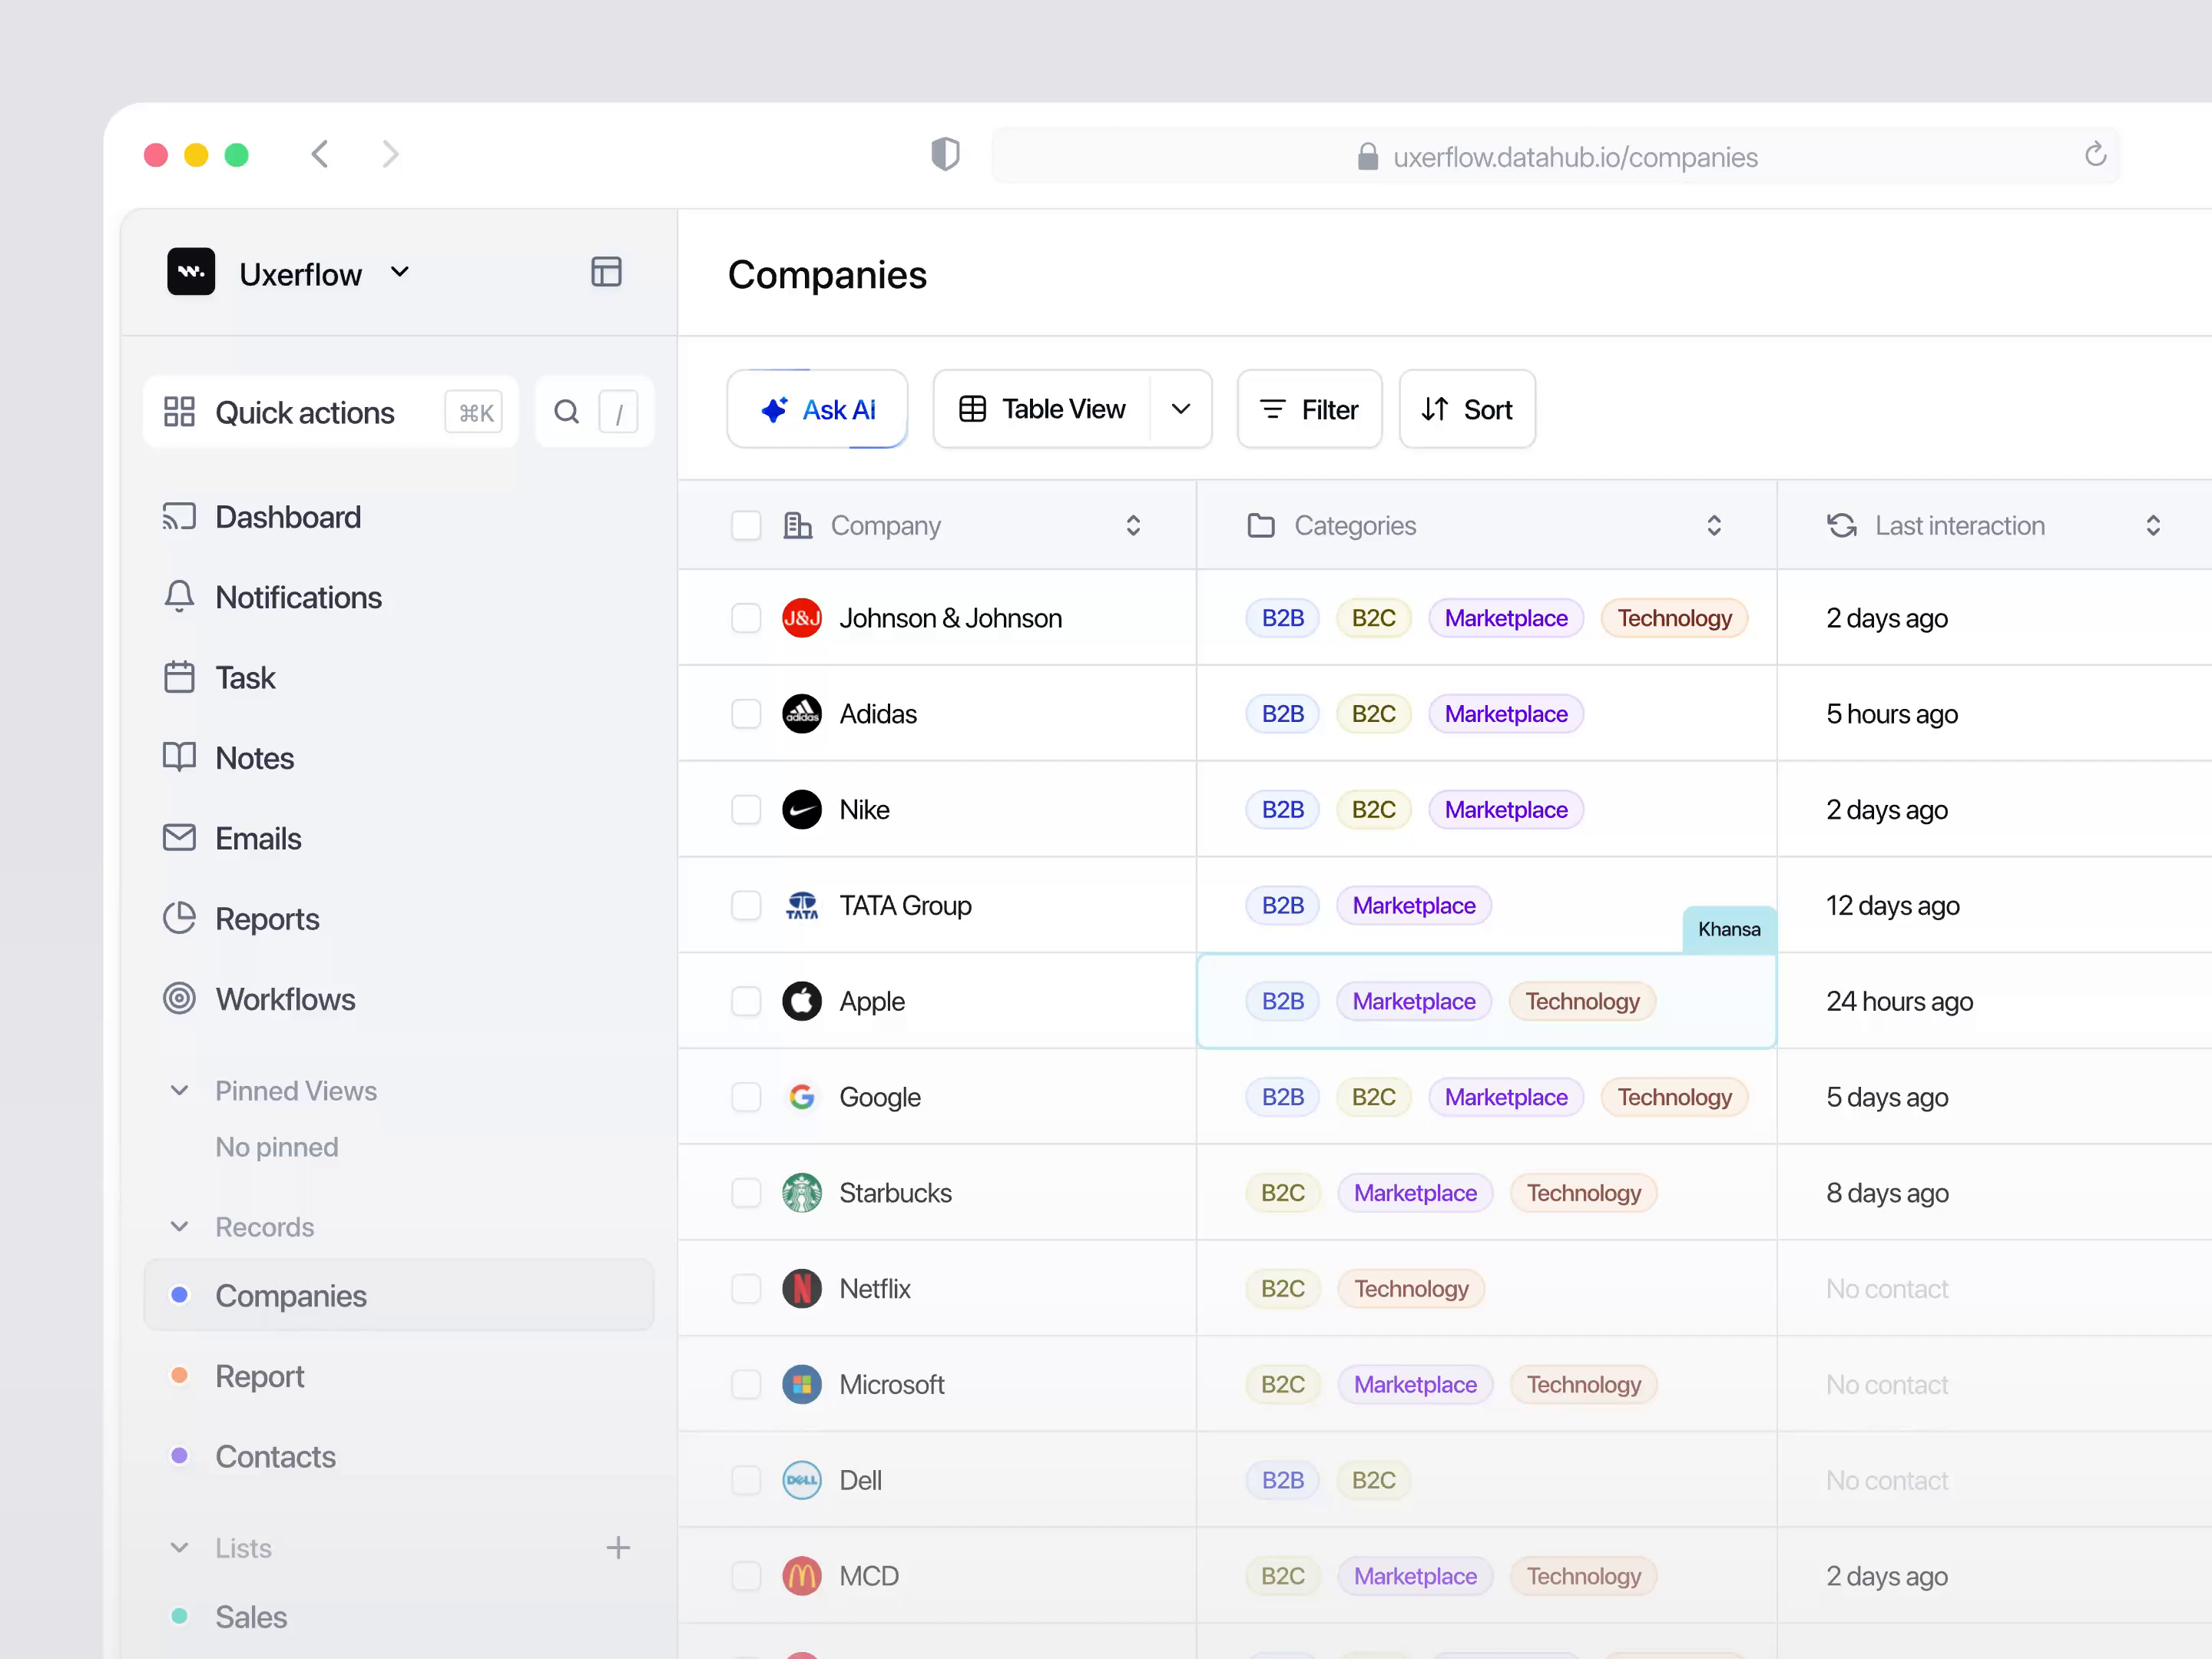2212x1659 pixels.
Task: Open Reports in the sidebar
Action: tap(241, 919)
